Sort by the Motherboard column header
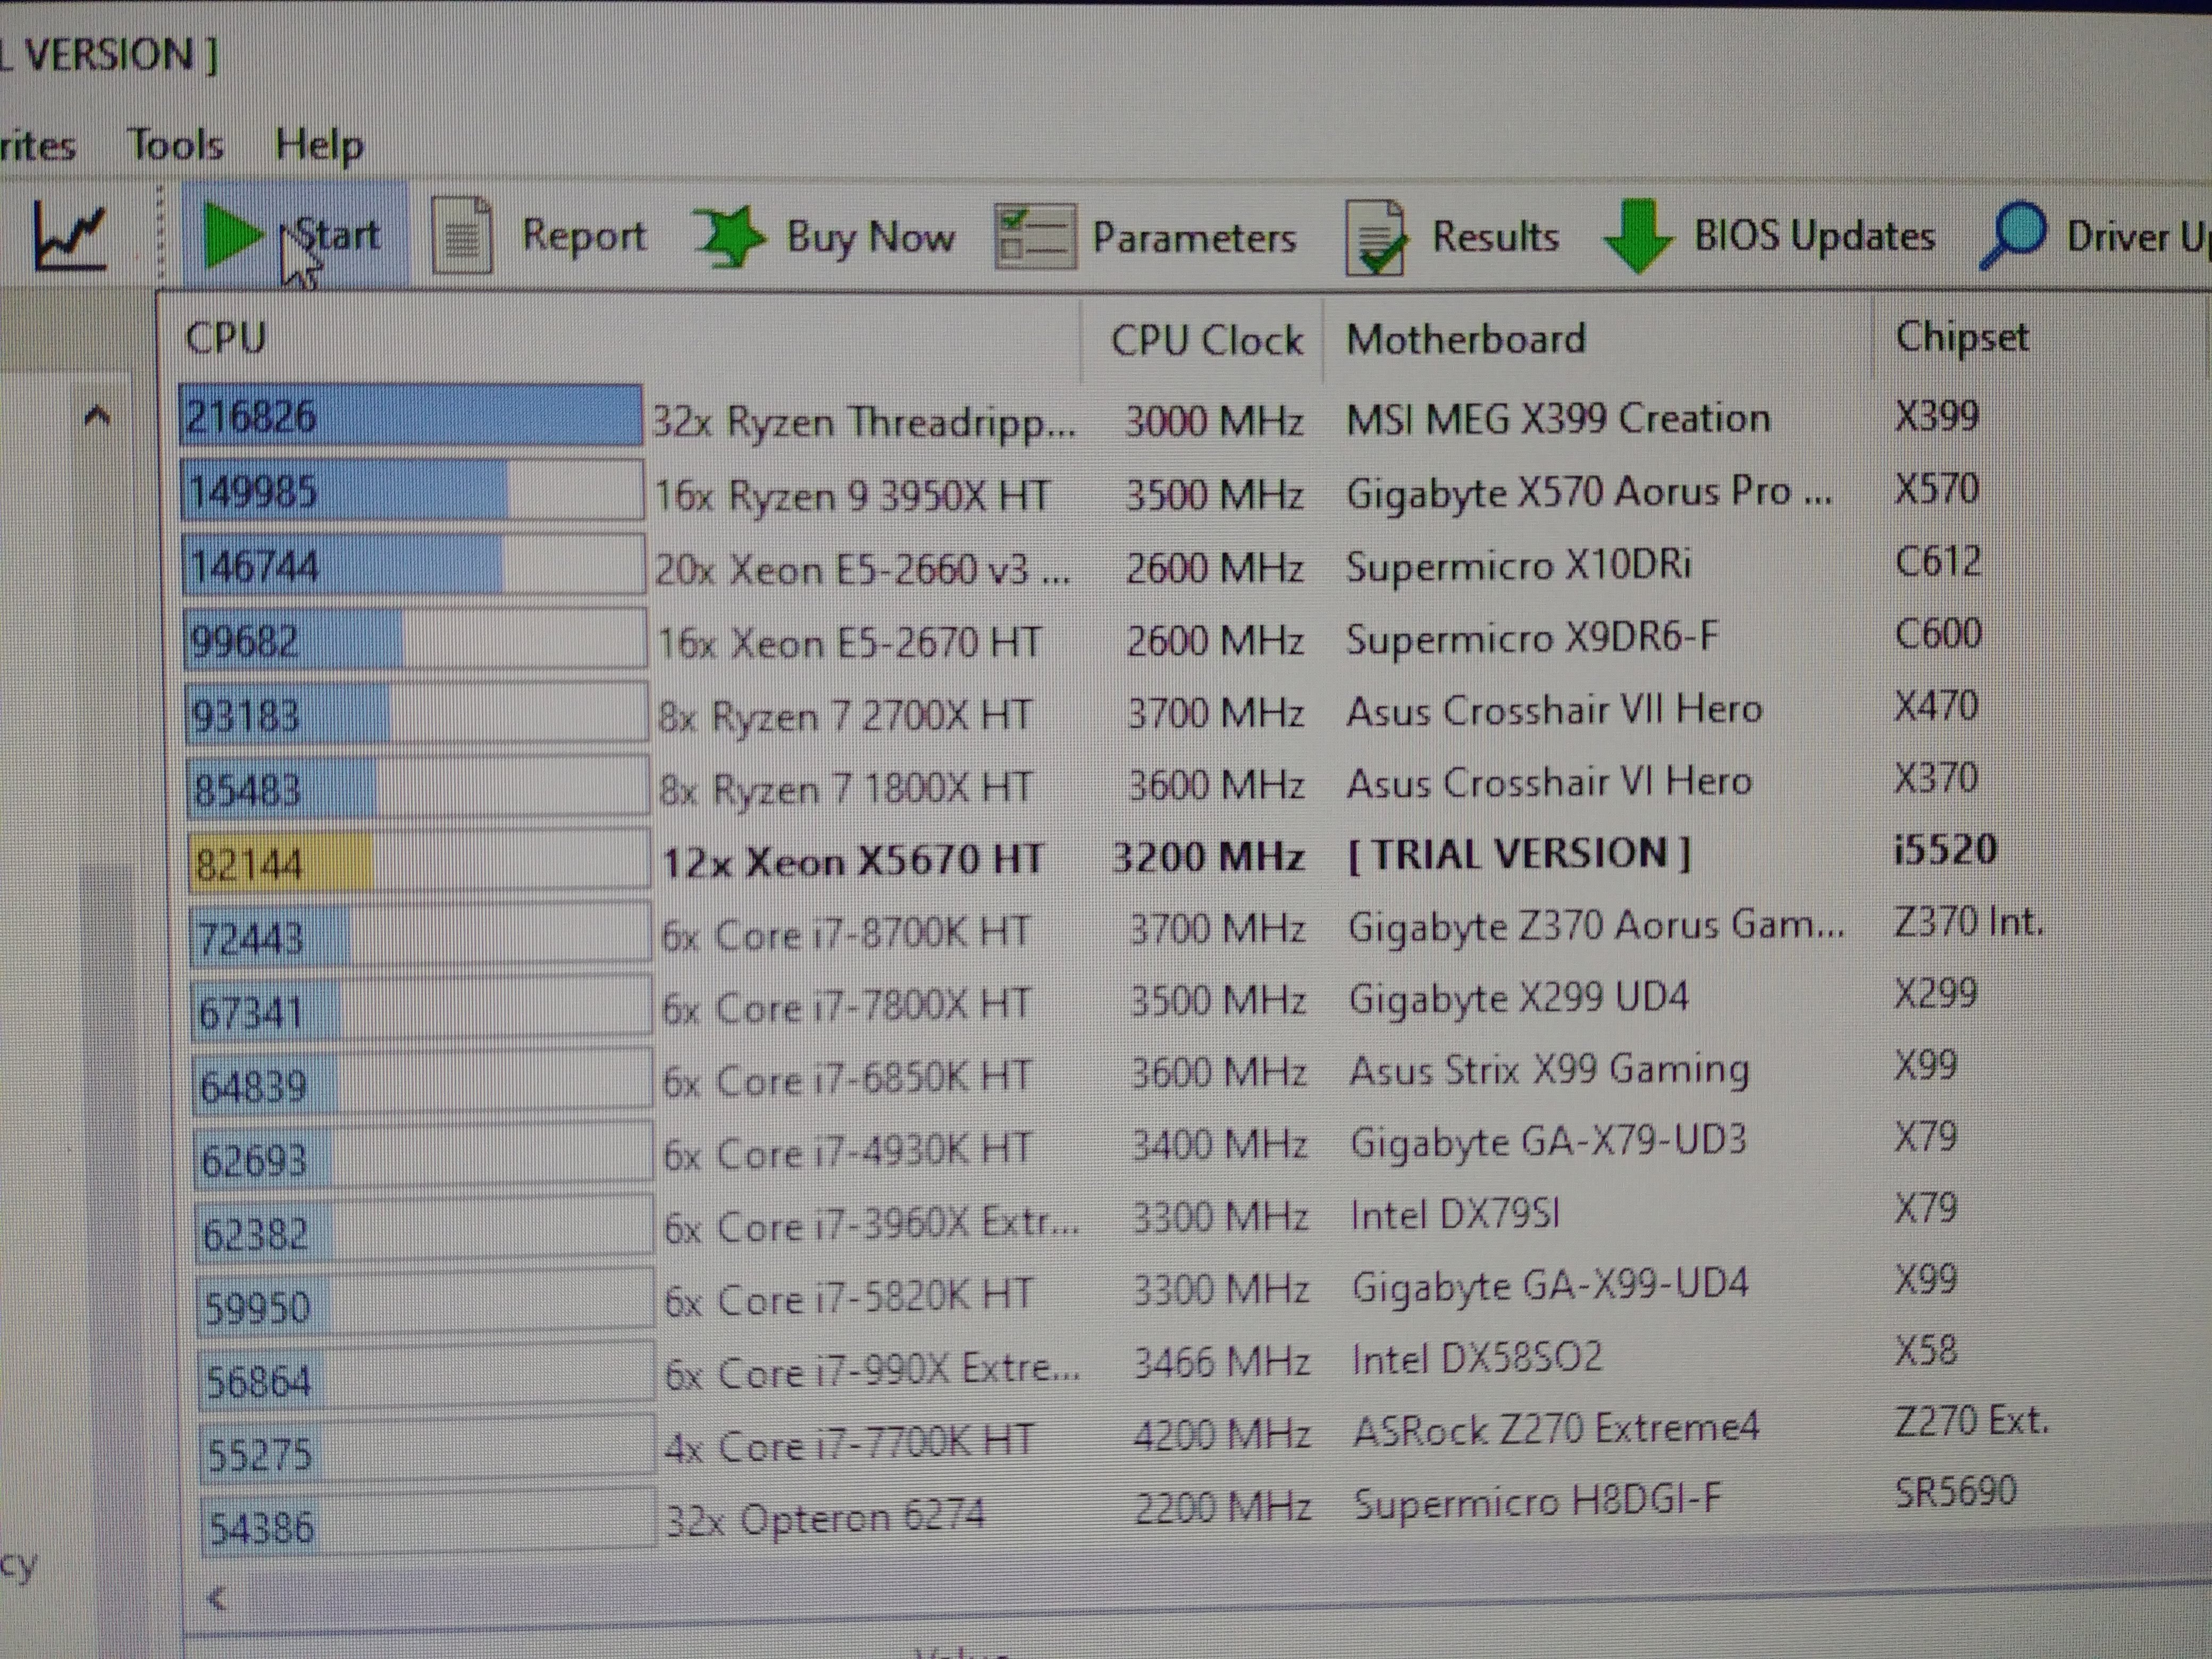Image resolution: width=2212 pixels, height=1659 pixels. [1466, 339]
